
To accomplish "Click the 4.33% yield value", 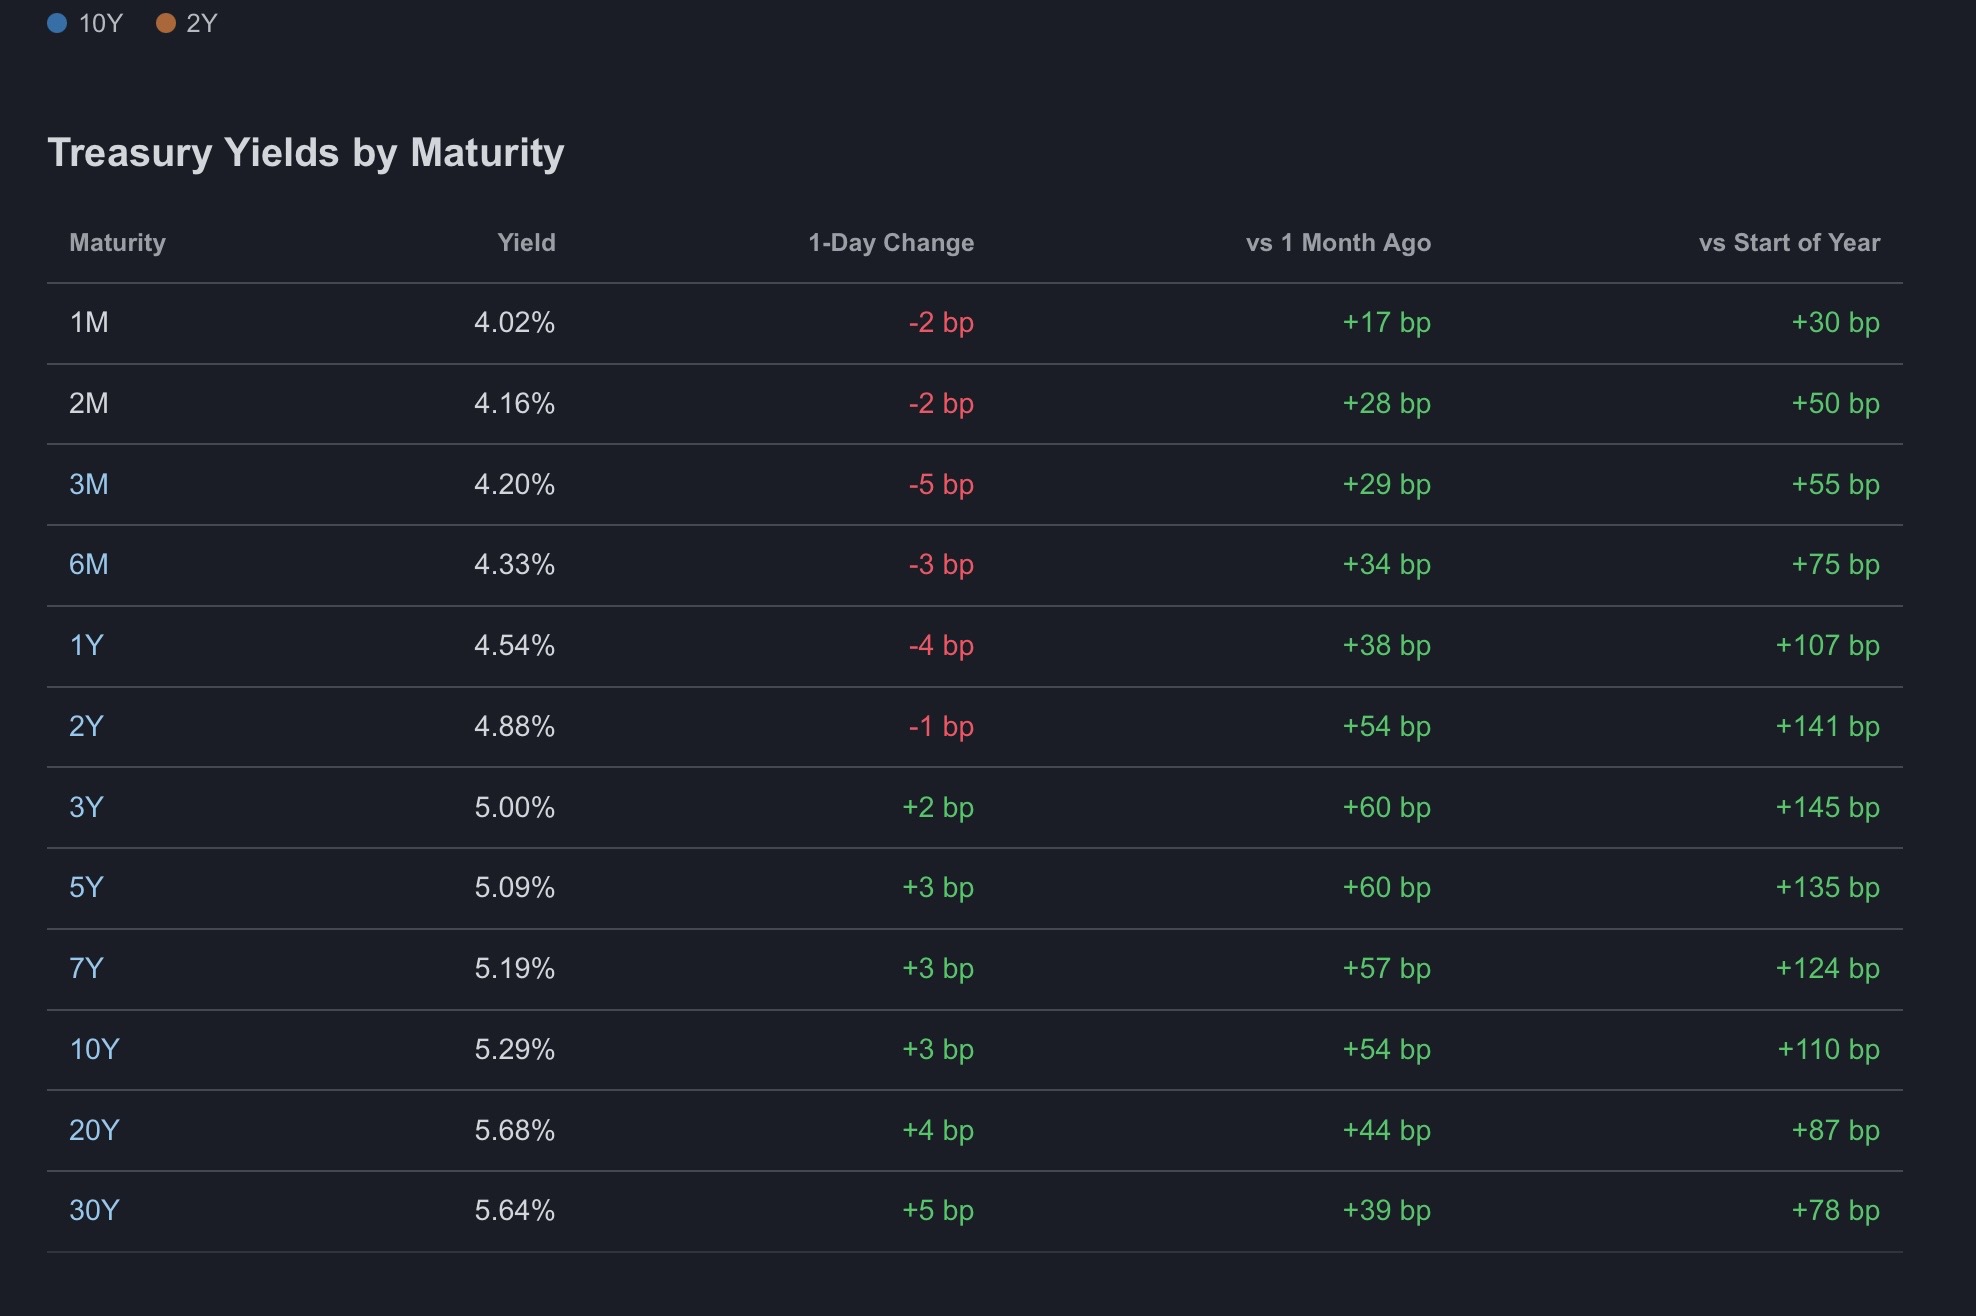I will click(514, 565).
